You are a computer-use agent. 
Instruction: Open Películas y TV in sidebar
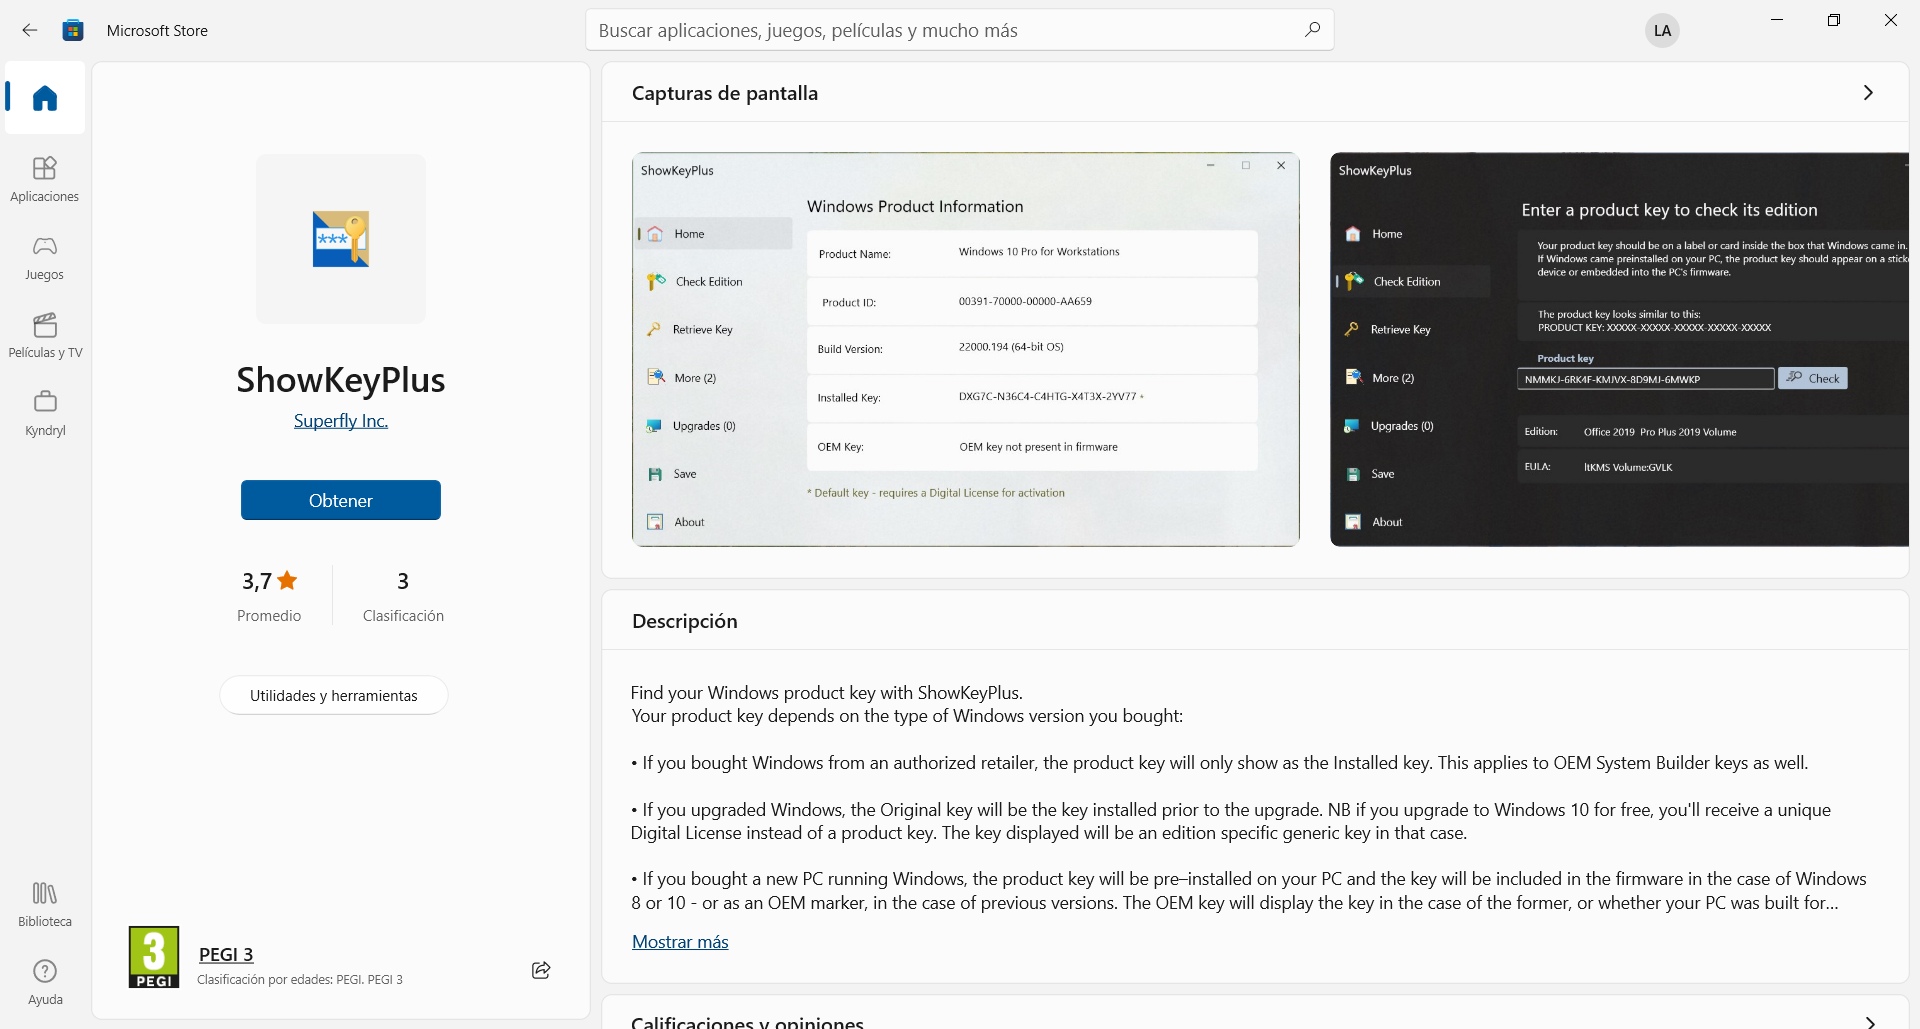point(45,336)
